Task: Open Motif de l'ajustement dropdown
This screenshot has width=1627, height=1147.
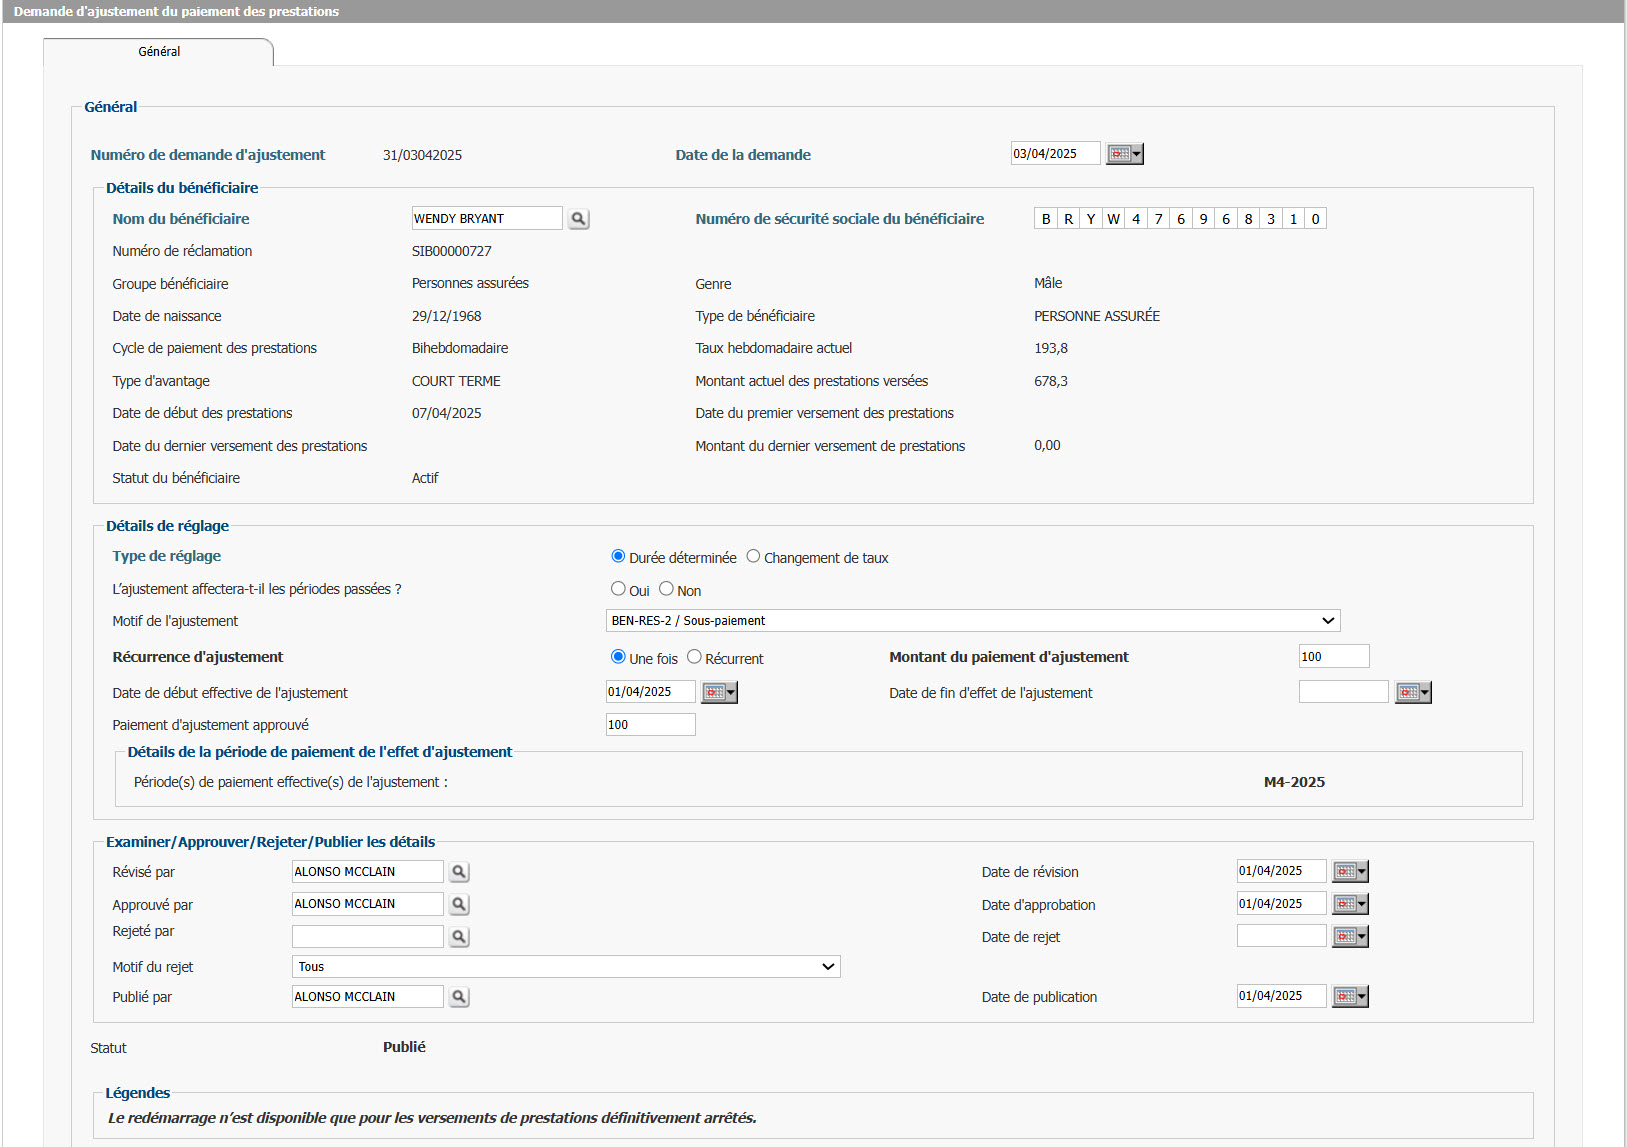Action: 973,621
